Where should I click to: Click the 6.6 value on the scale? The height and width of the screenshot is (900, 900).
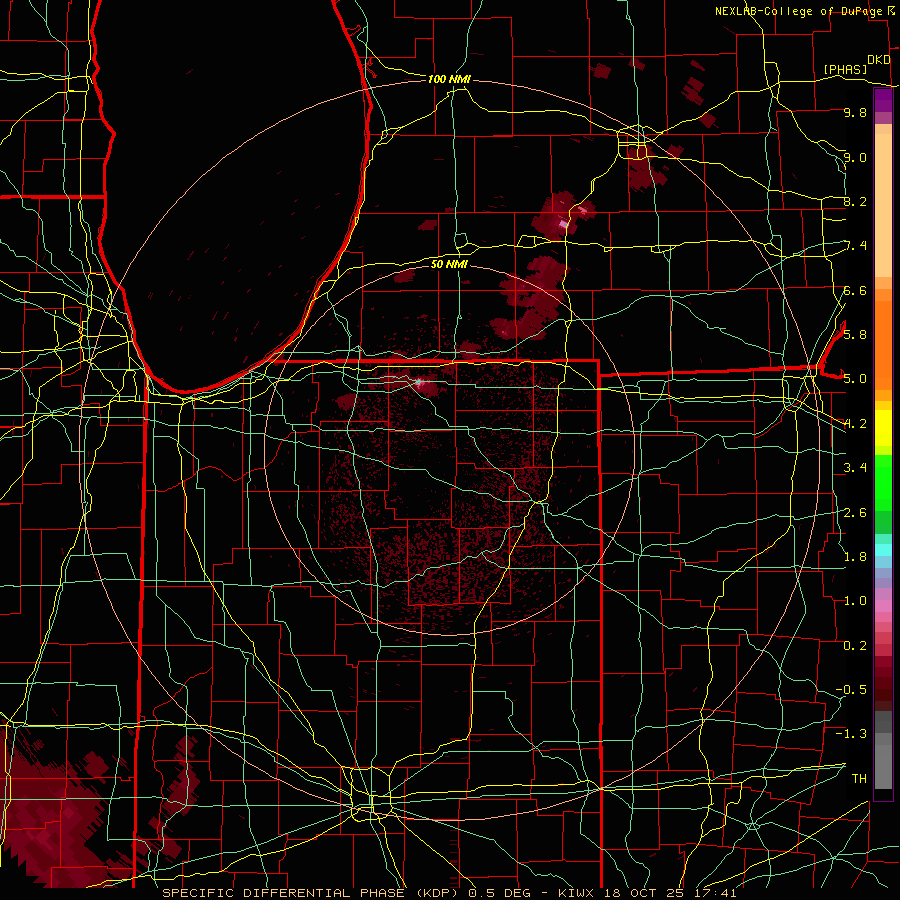855,290
